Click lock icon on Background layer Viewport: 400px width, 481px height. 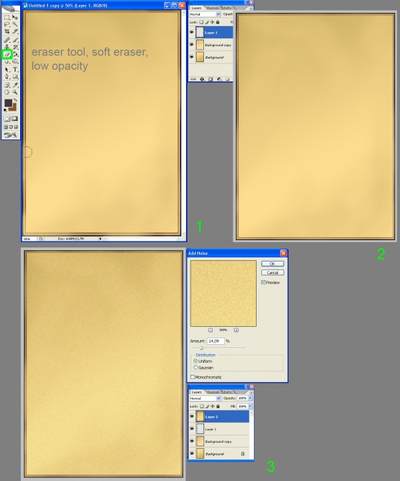coord(242,454)
